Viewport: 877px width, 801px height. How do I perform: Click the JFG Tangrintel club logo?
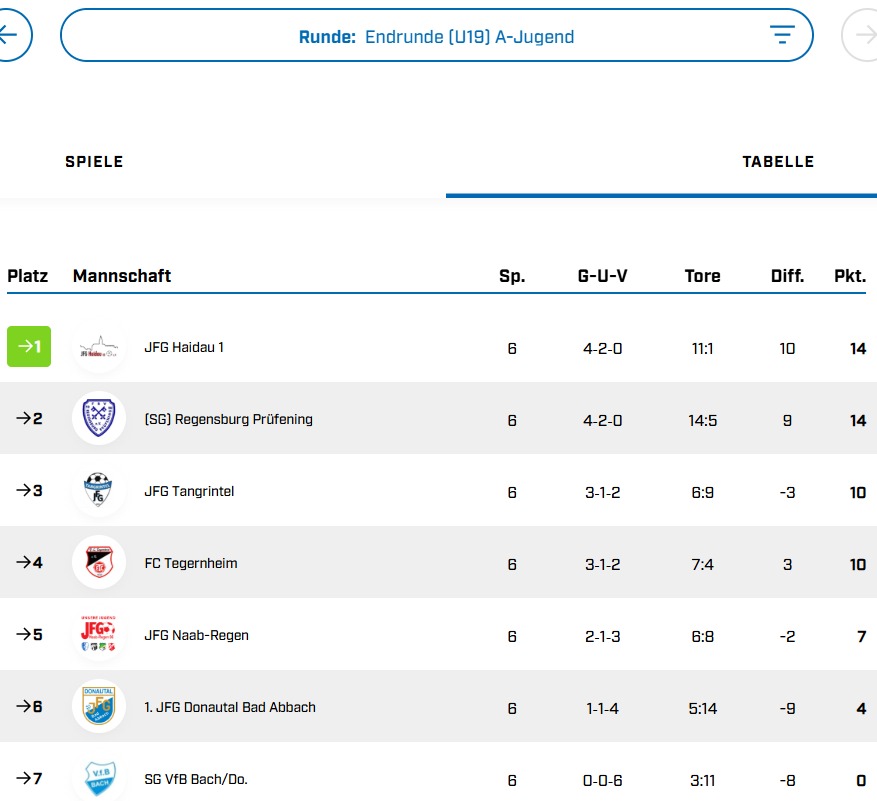coord(98,491)
